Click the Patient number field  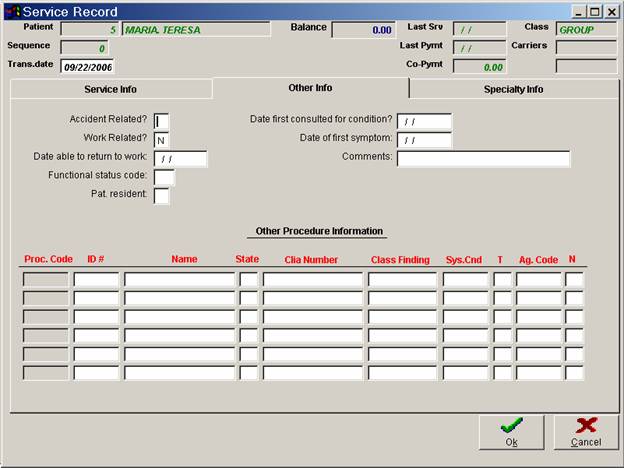pyautogui.click(x=90, y=29)
